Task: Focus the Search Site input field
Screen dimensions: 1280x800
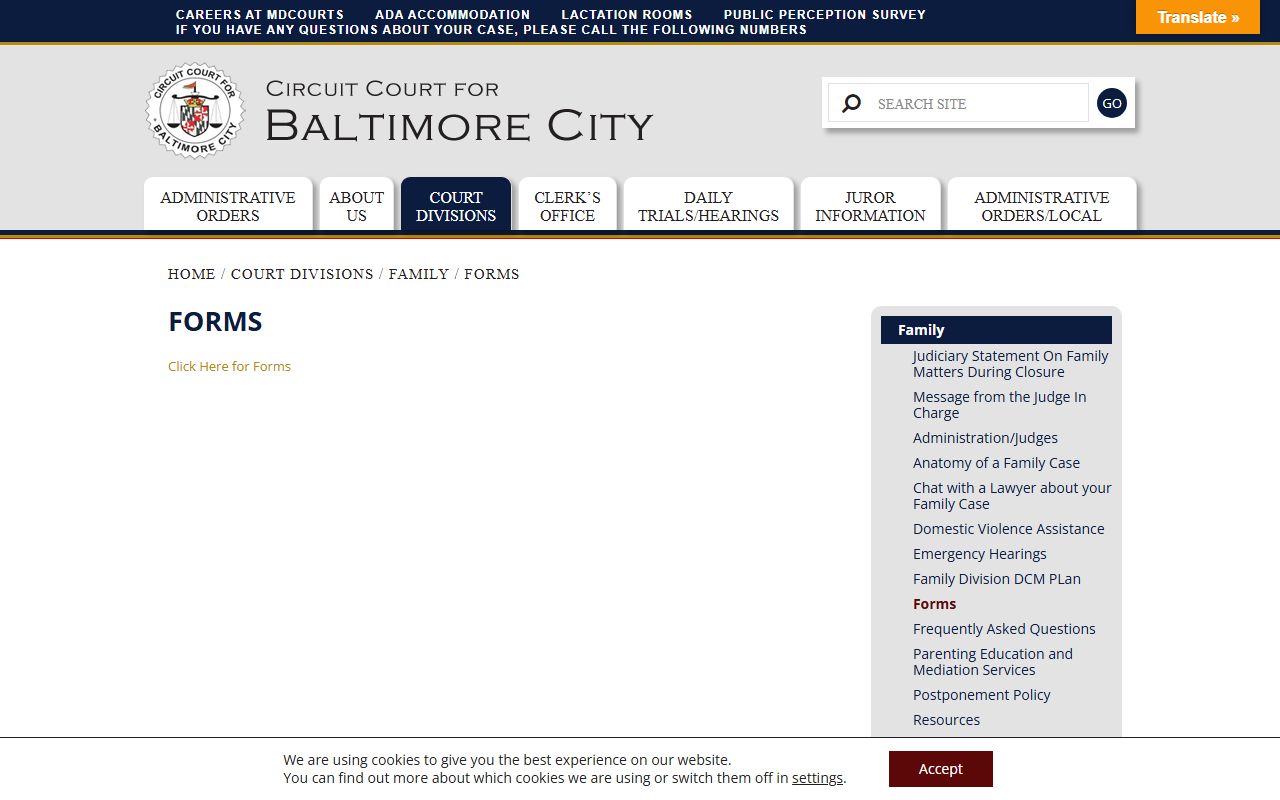Action: tap(958, 103)
